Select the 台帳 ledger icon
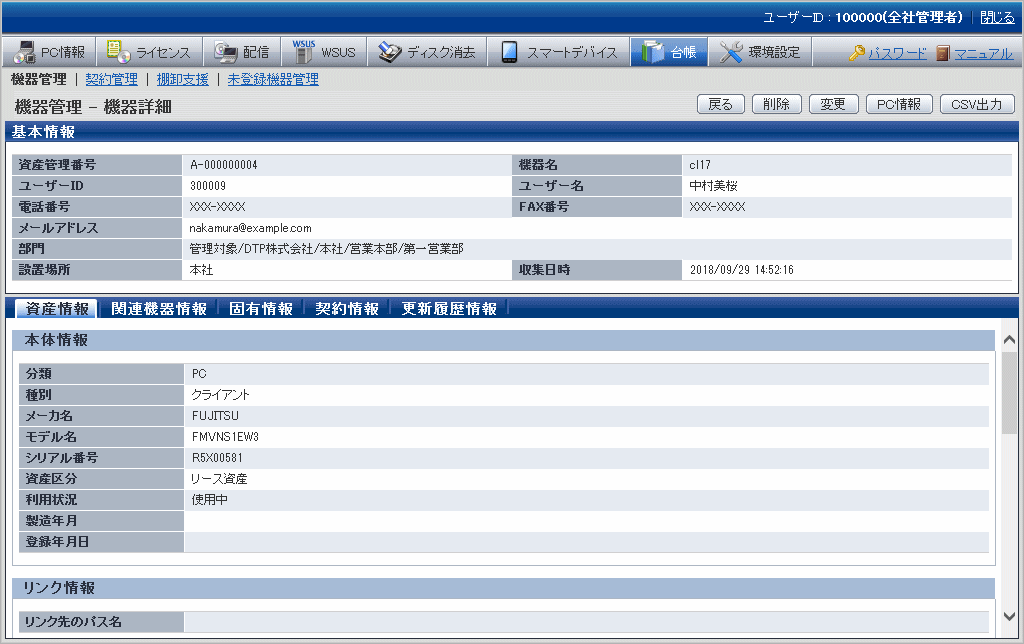 pos(653,53)
